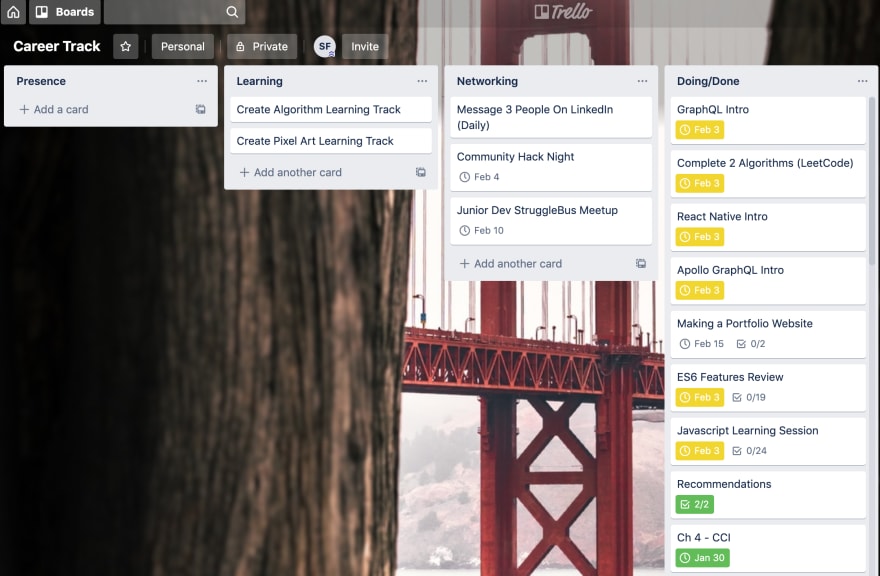Toggle Feb 3 due badge on ES6 Features Review
Image resolution: width=880 pixels, height=576 pixels.
pos(700,397)
